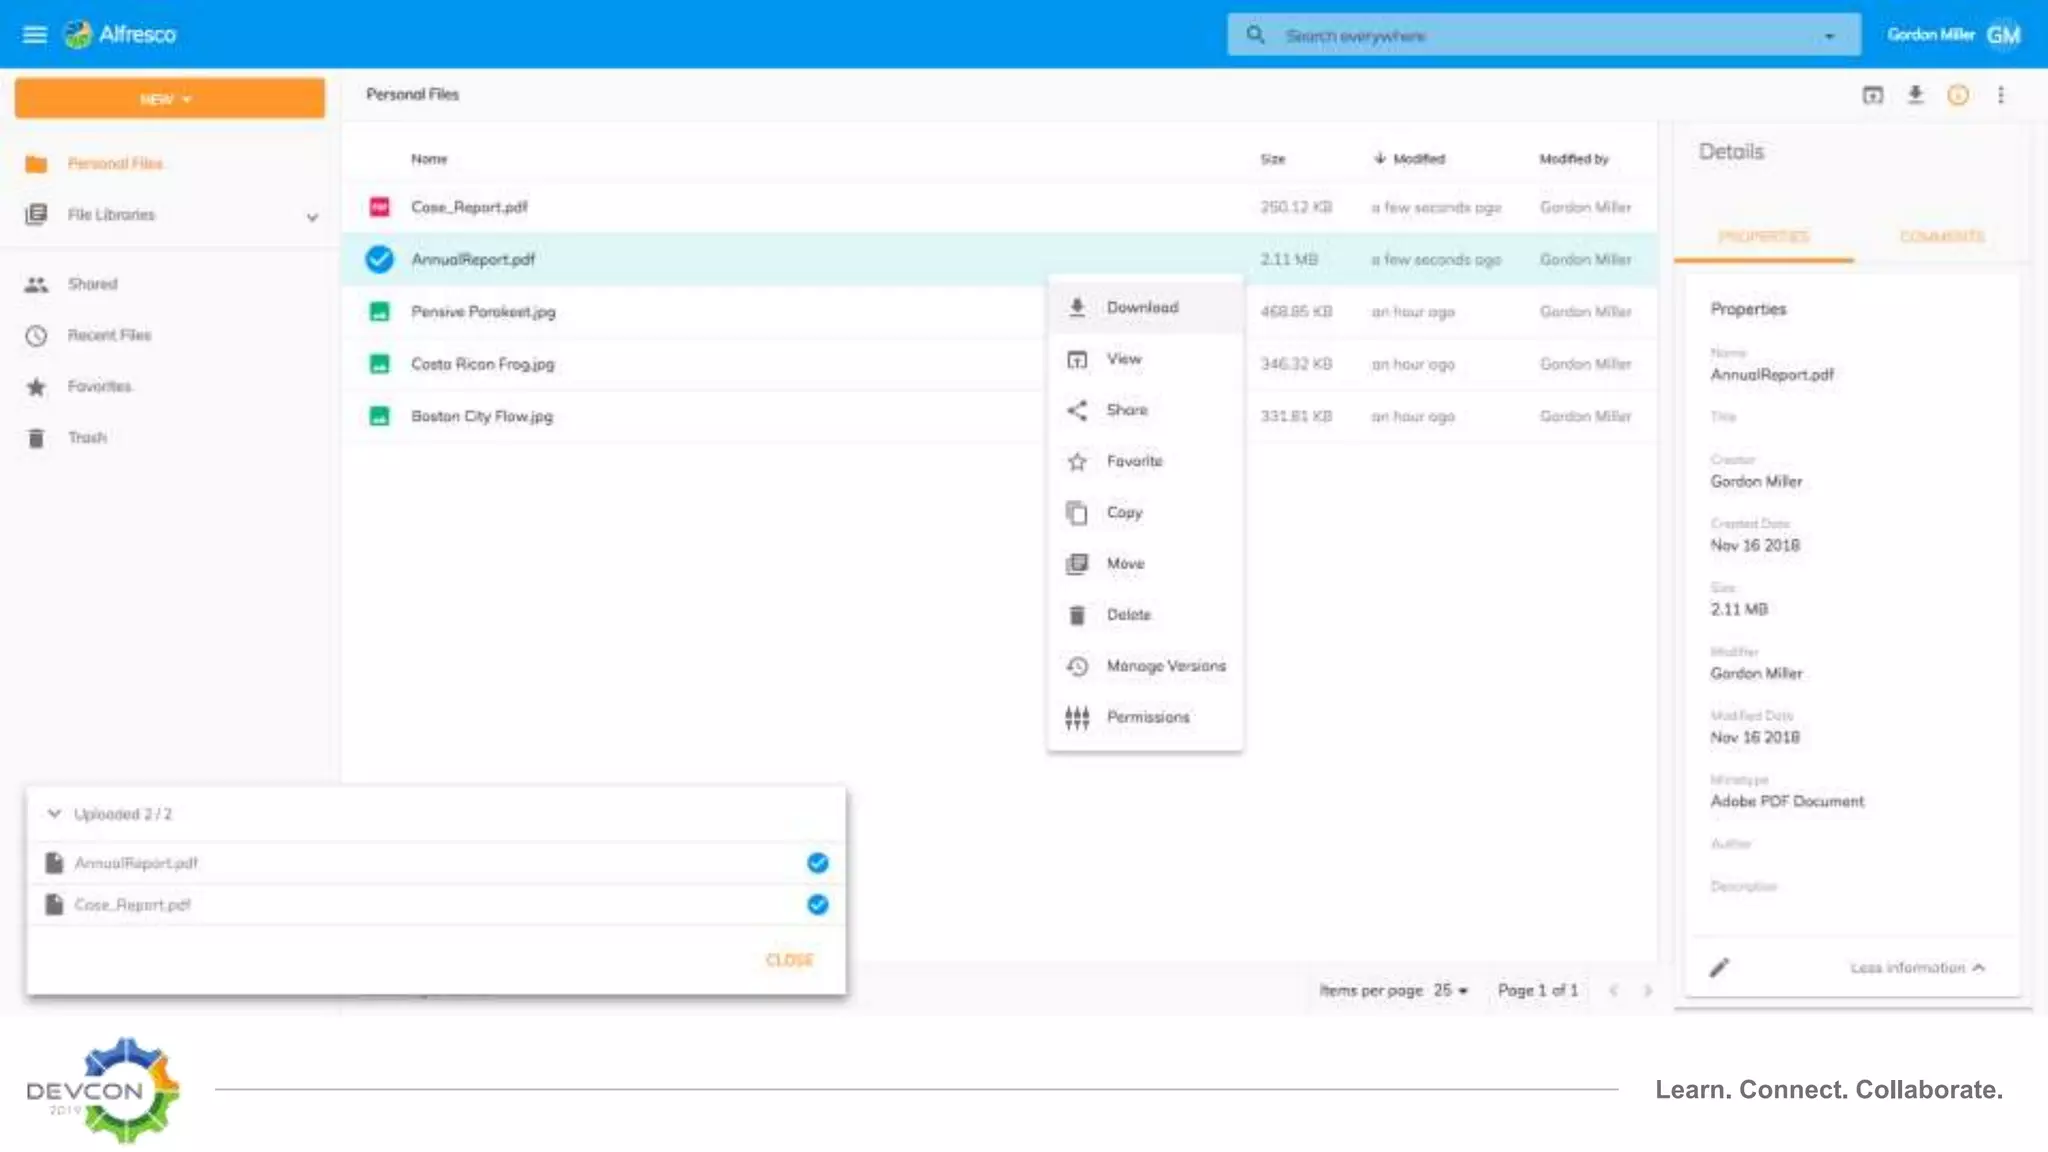
Task: Click the toolbar download icon
Action: [1915, 95]
